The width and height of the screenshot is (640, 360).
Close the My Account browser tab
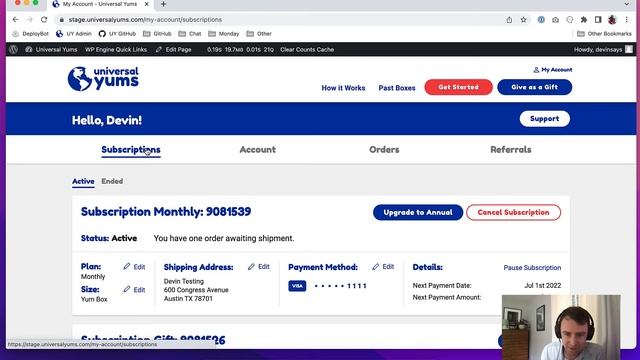[x=147, y=4]
